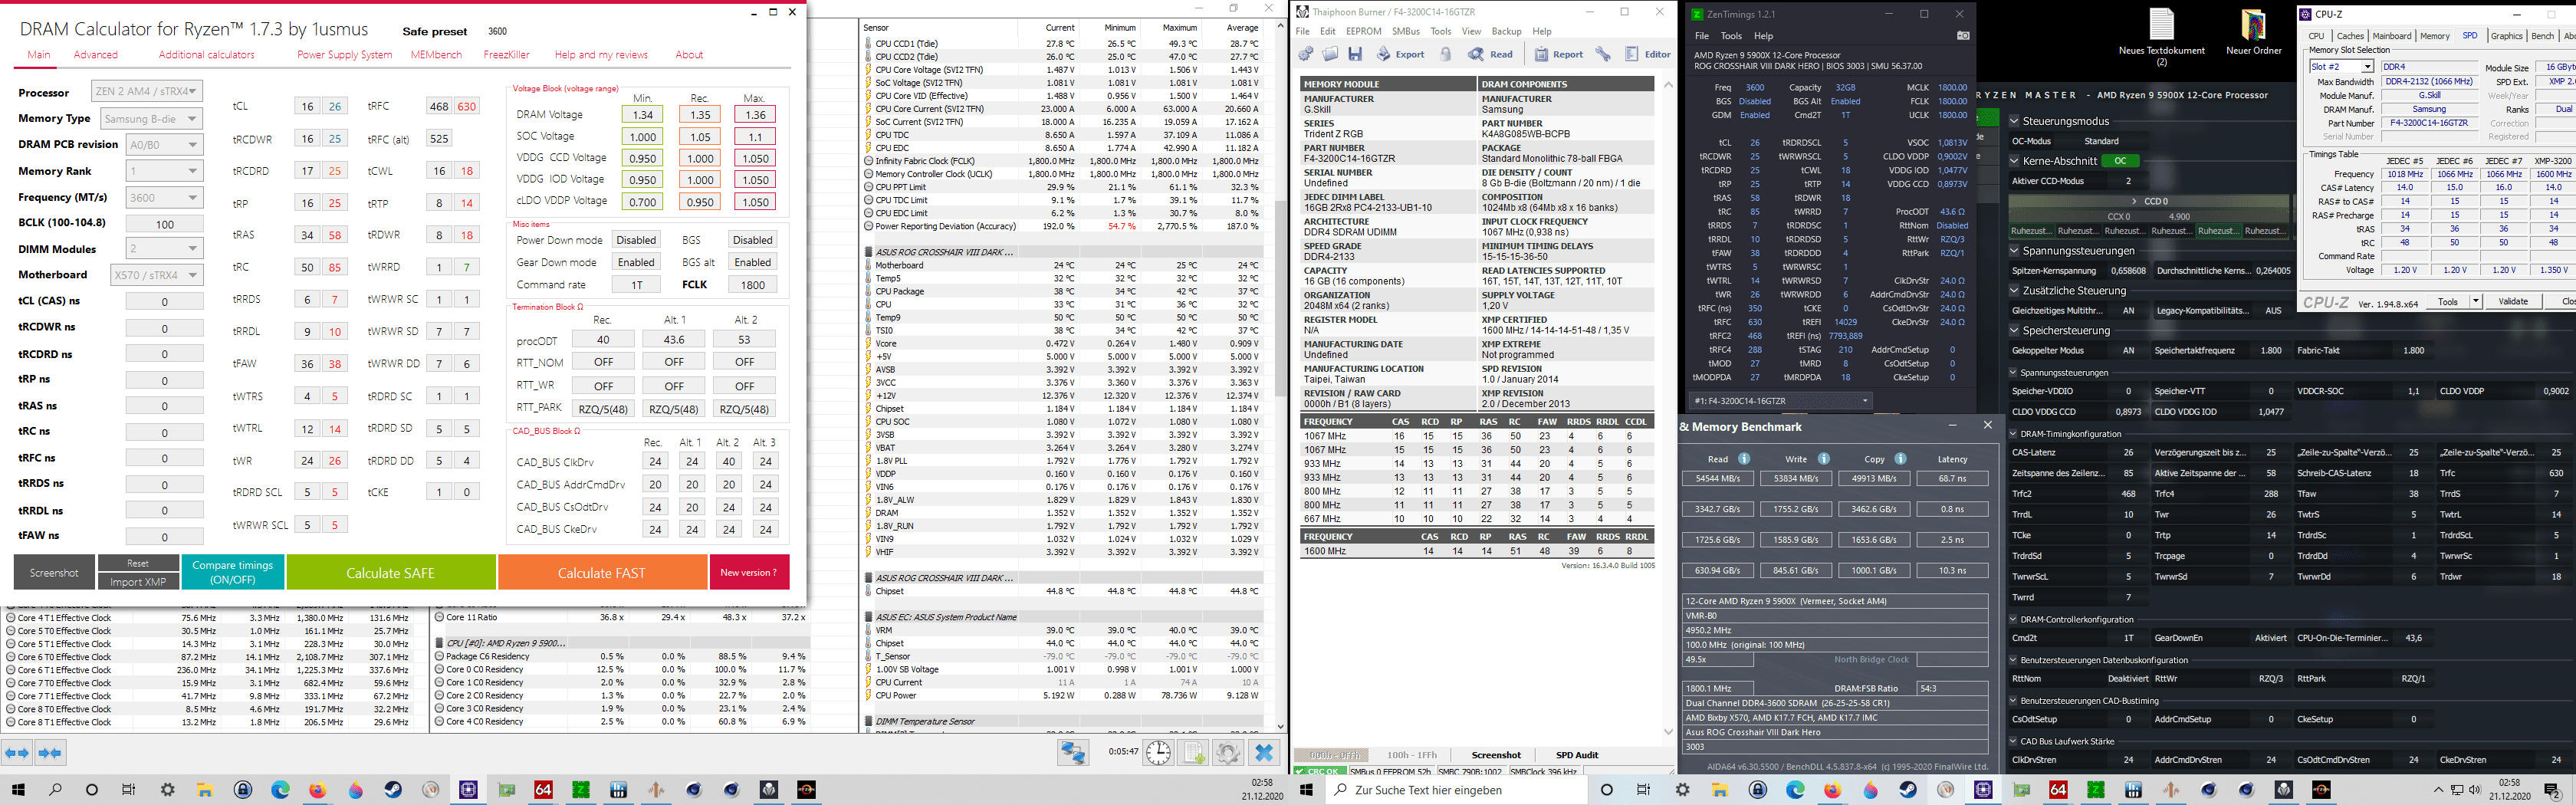The width and height of the screenshot is (2576, 805).
Task: Click the info icon next to Read in AIDA64 benchmark
Action: tap(1744, 459)
